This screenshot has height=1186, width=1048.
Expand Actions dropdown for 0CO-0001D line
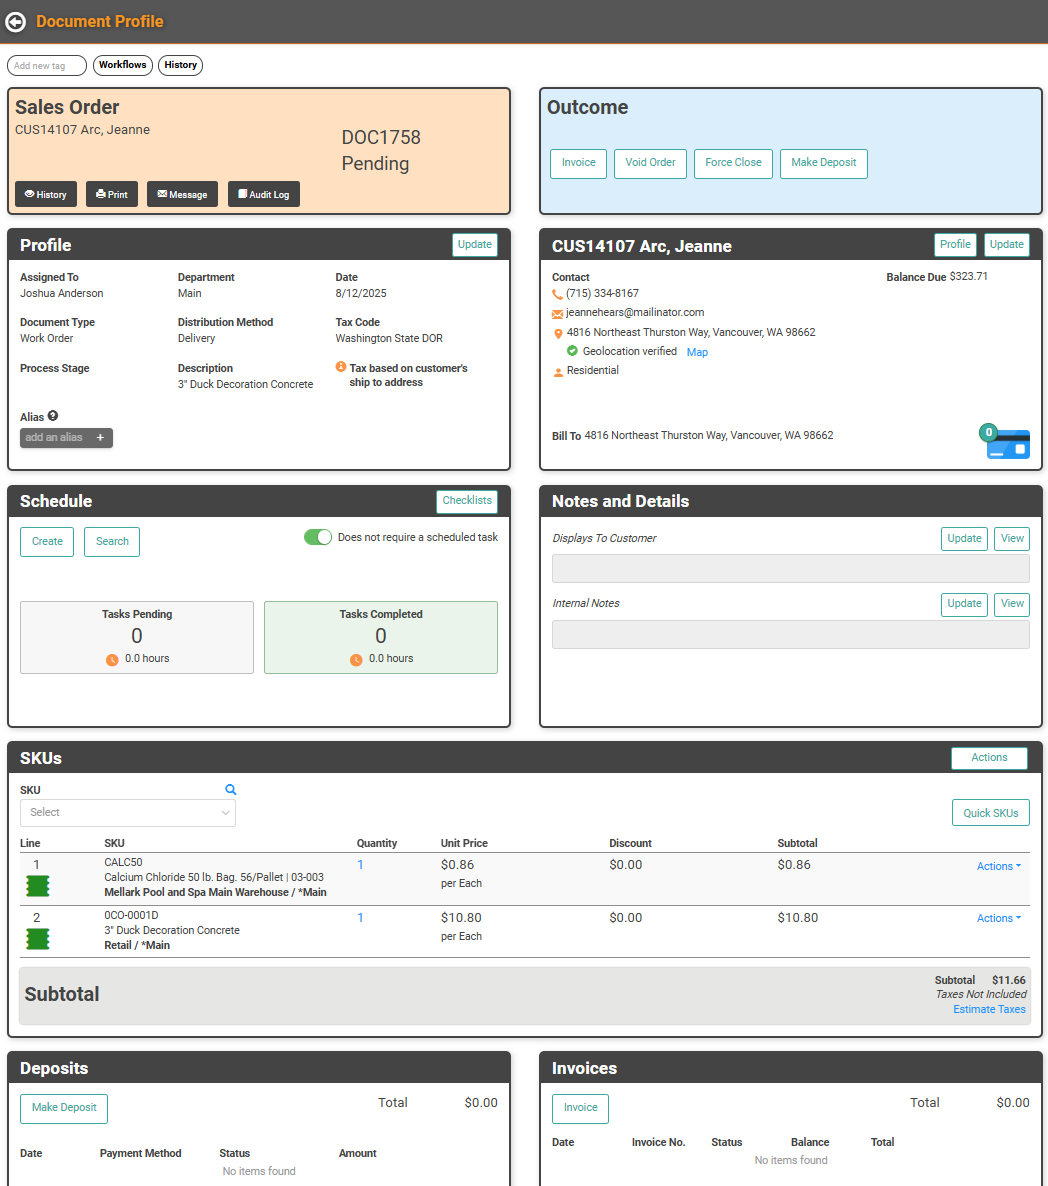pyautogui.click(x=998, y=918)
